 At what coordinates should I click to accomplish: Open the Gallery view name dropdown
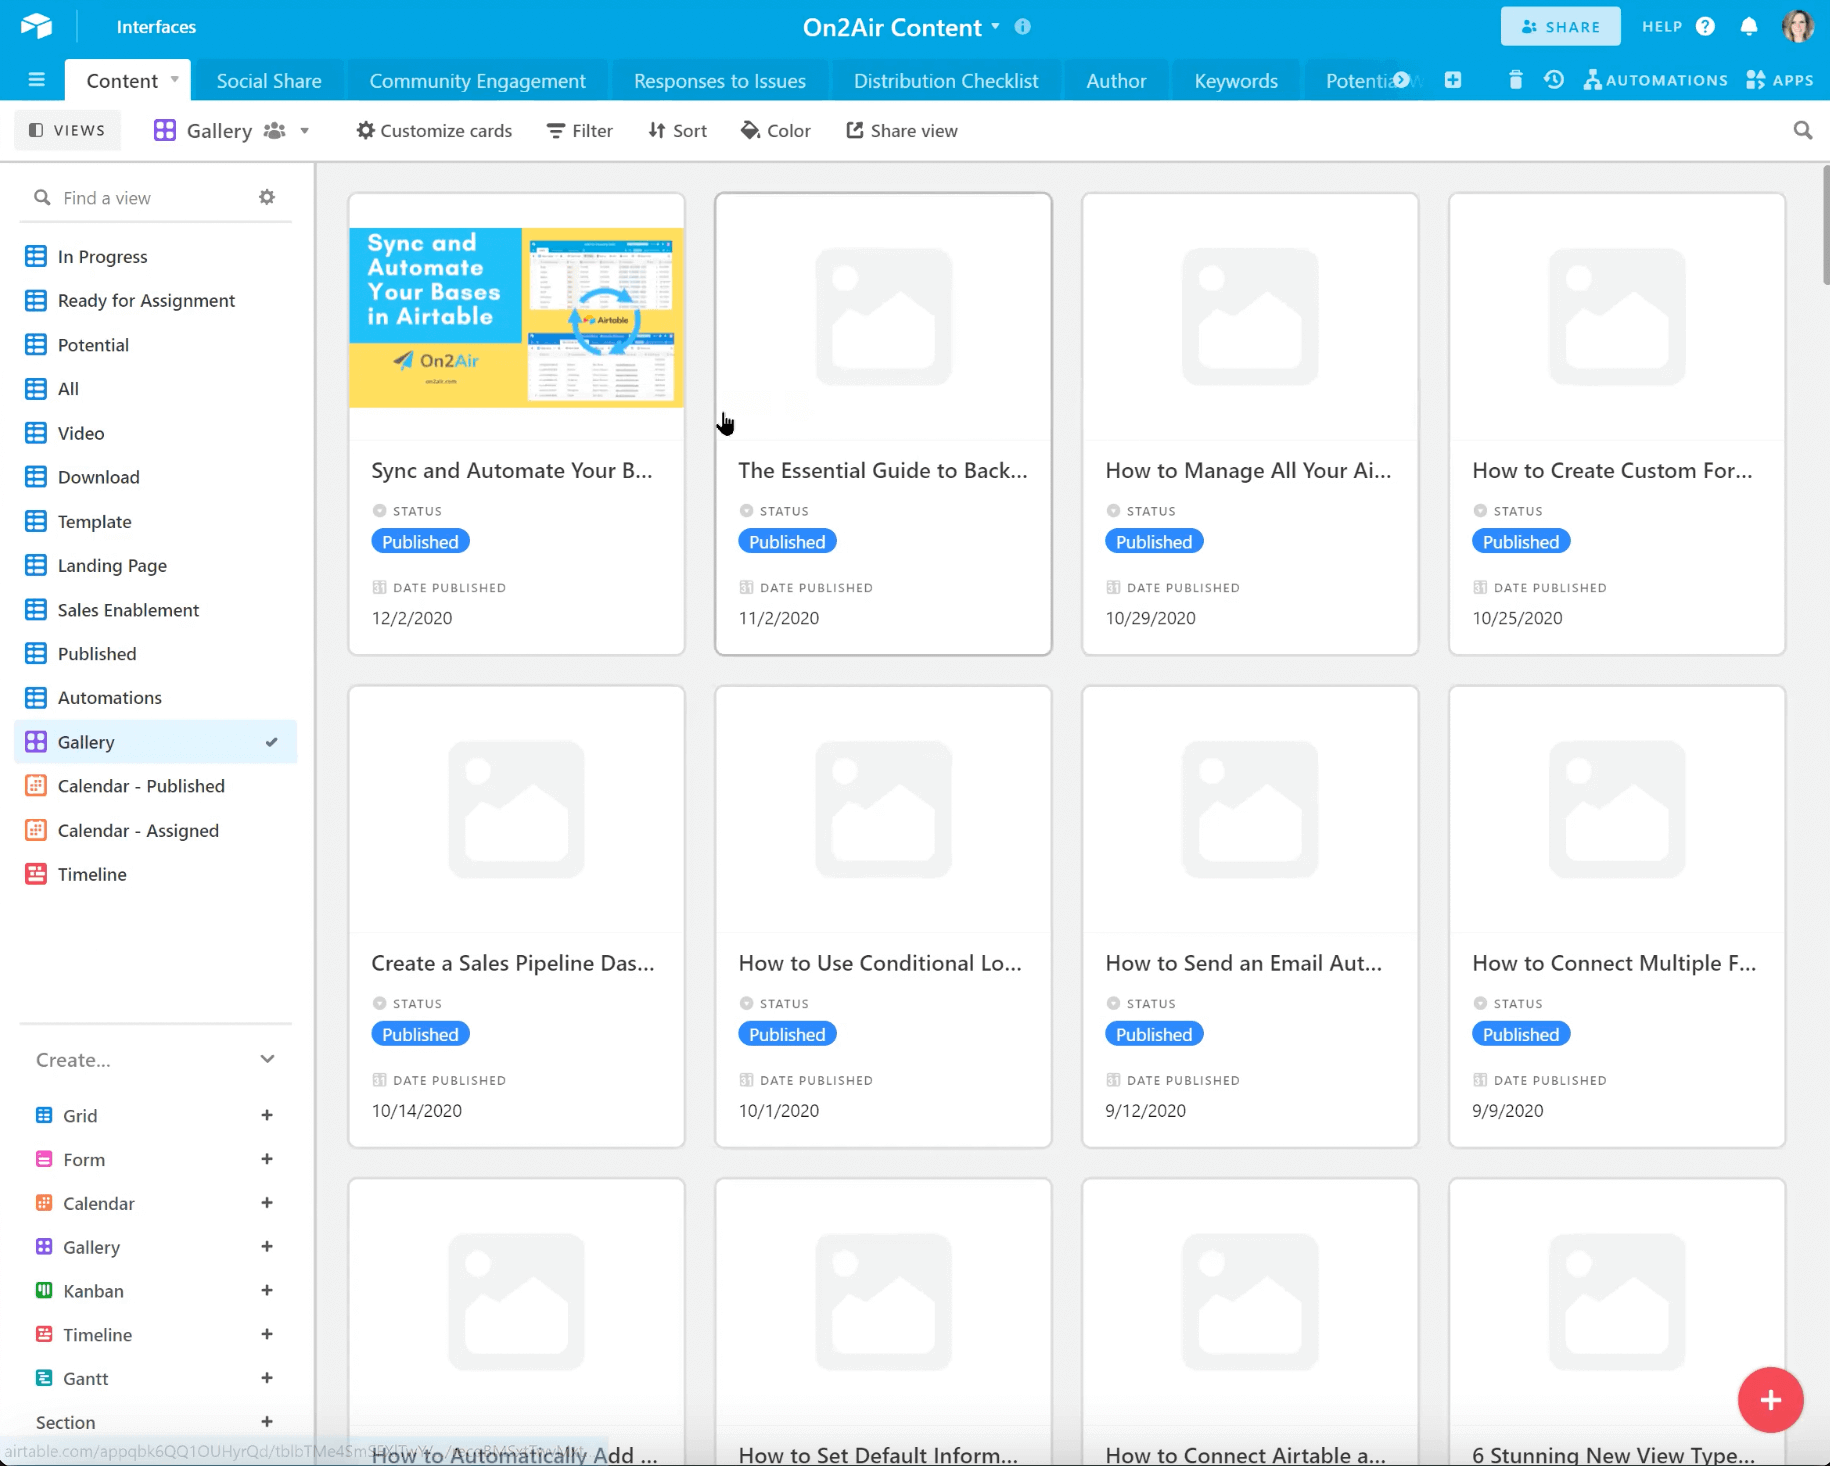coord(305,131)
